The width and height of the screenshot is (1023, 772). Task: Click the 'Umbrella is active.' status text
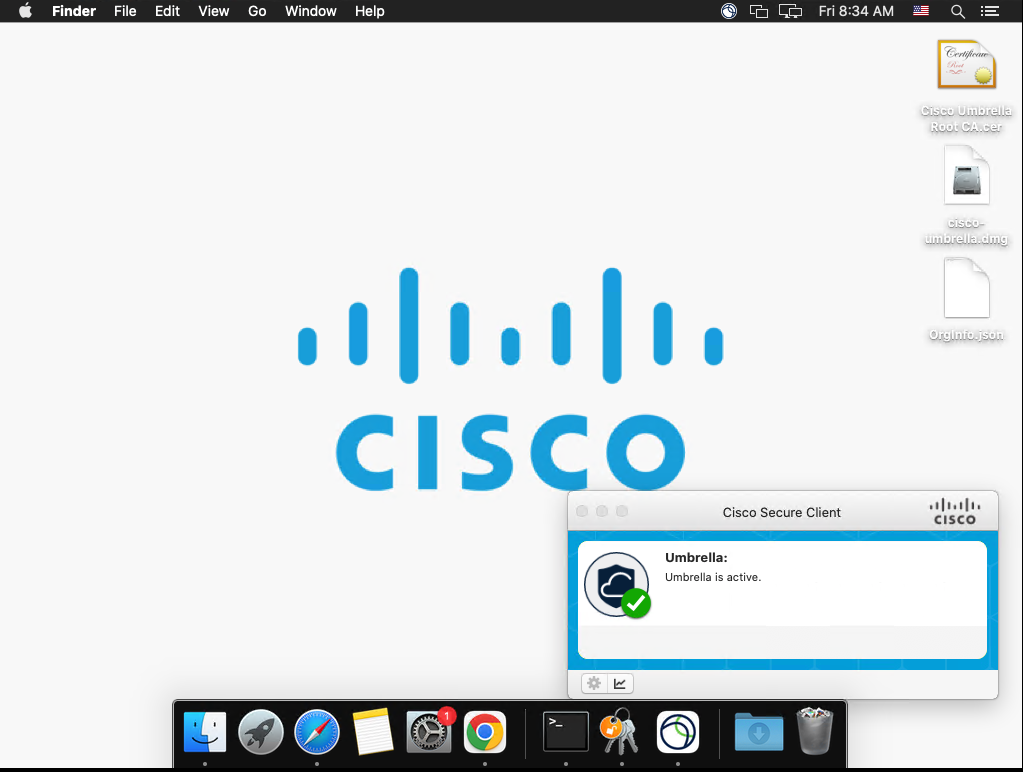(712, 577)
